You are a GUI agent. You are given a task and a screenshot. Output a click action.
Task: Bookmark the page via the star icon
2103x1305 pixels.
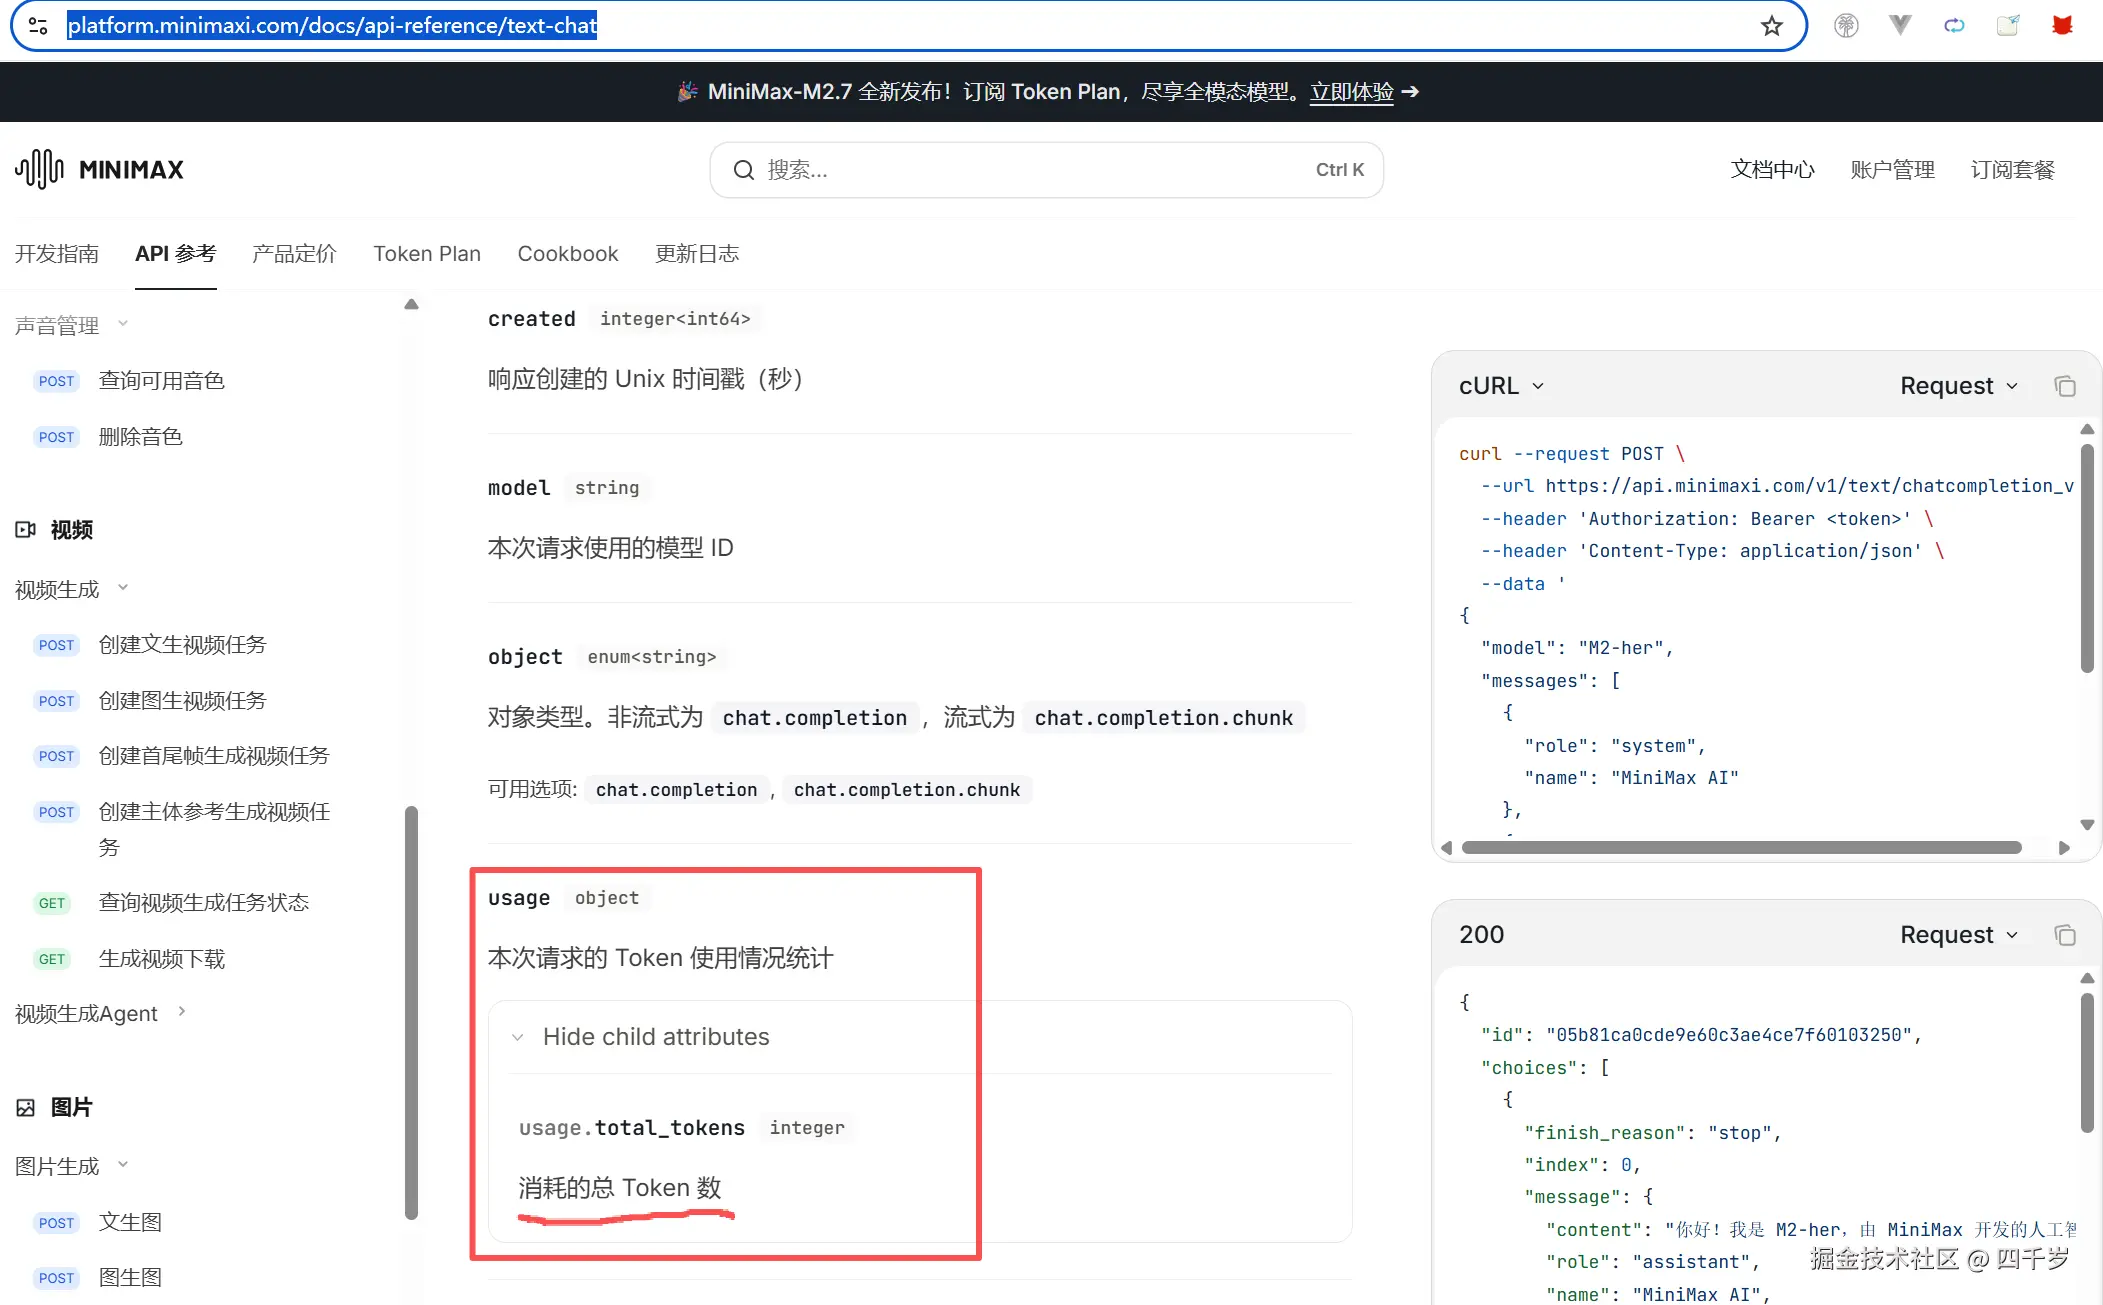pyautogui.click(x=1772, y=25)
